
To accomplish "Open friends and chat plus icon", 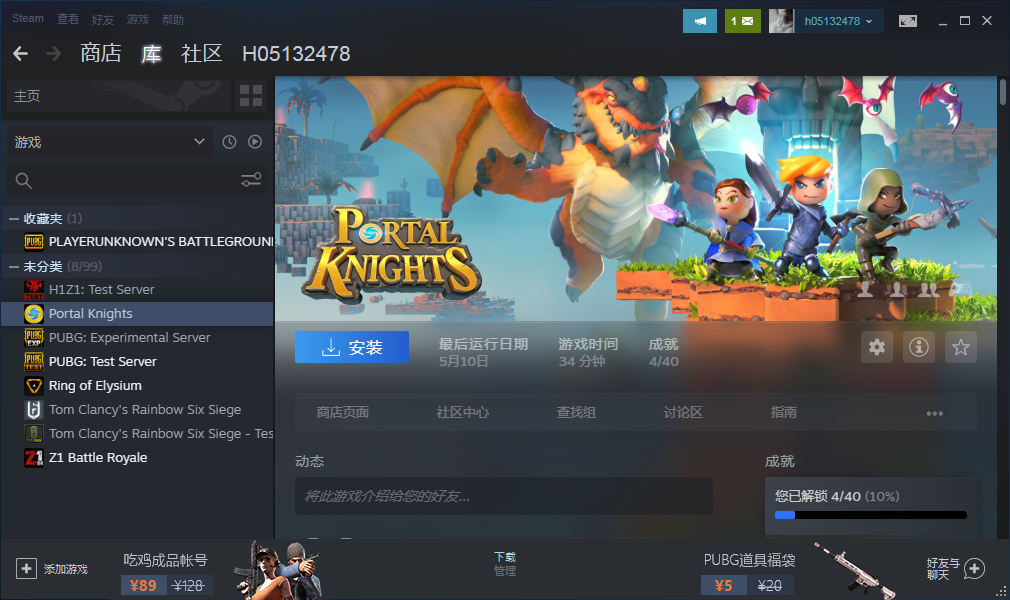I will (974, 568).
